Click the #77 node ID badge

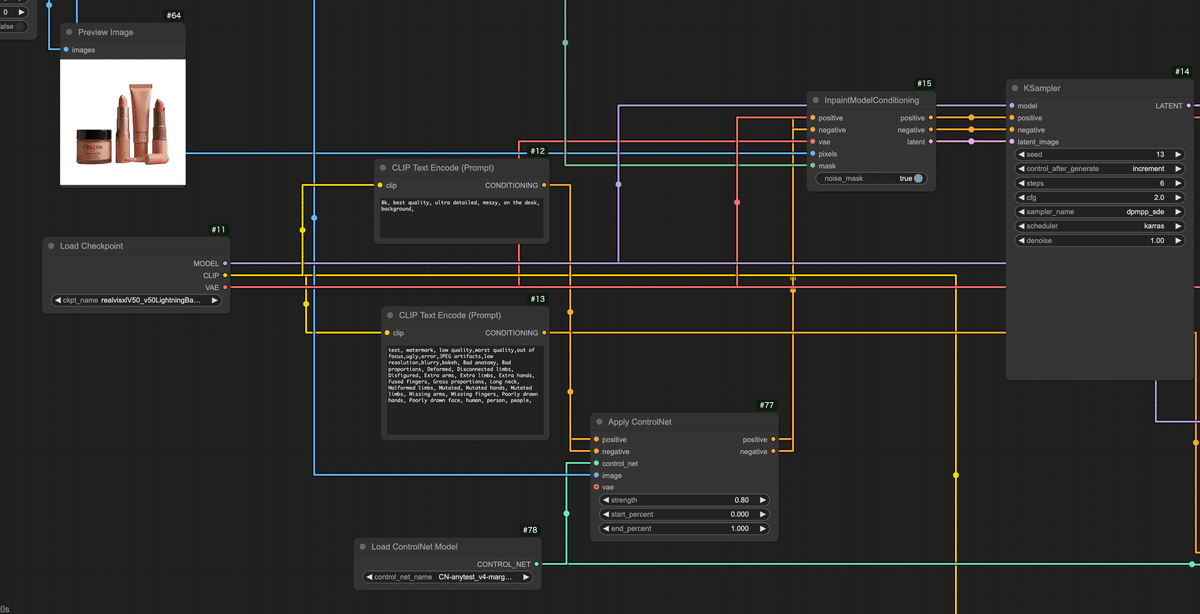click(x=767, y=405)
